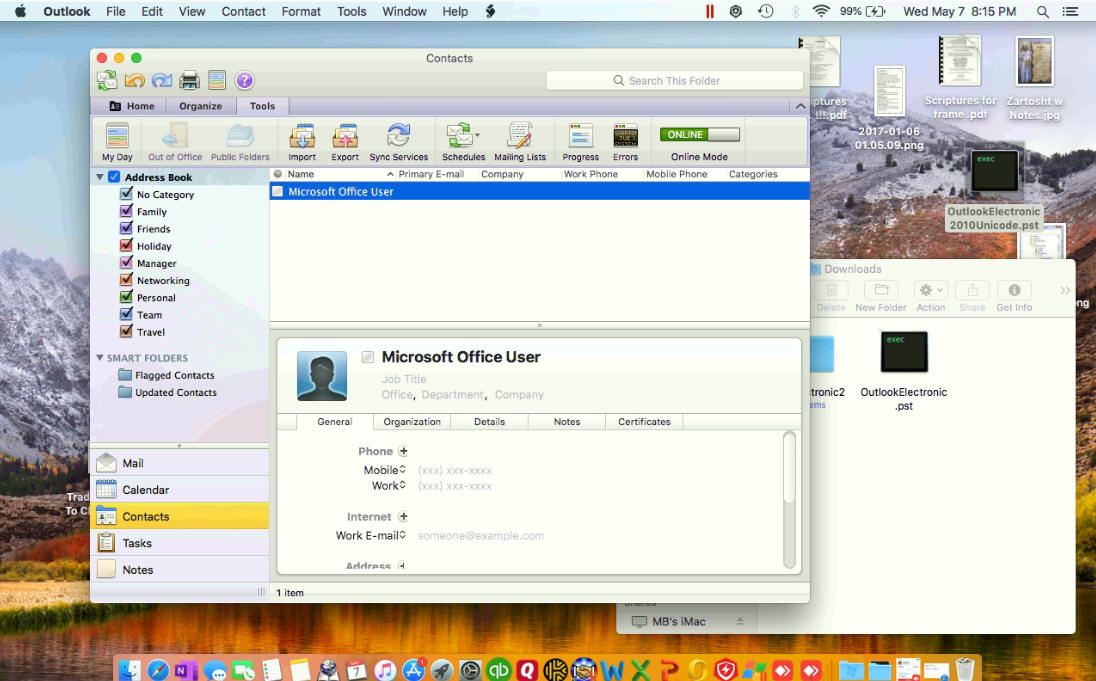Click the Undo arrow icon

(135, 80)
